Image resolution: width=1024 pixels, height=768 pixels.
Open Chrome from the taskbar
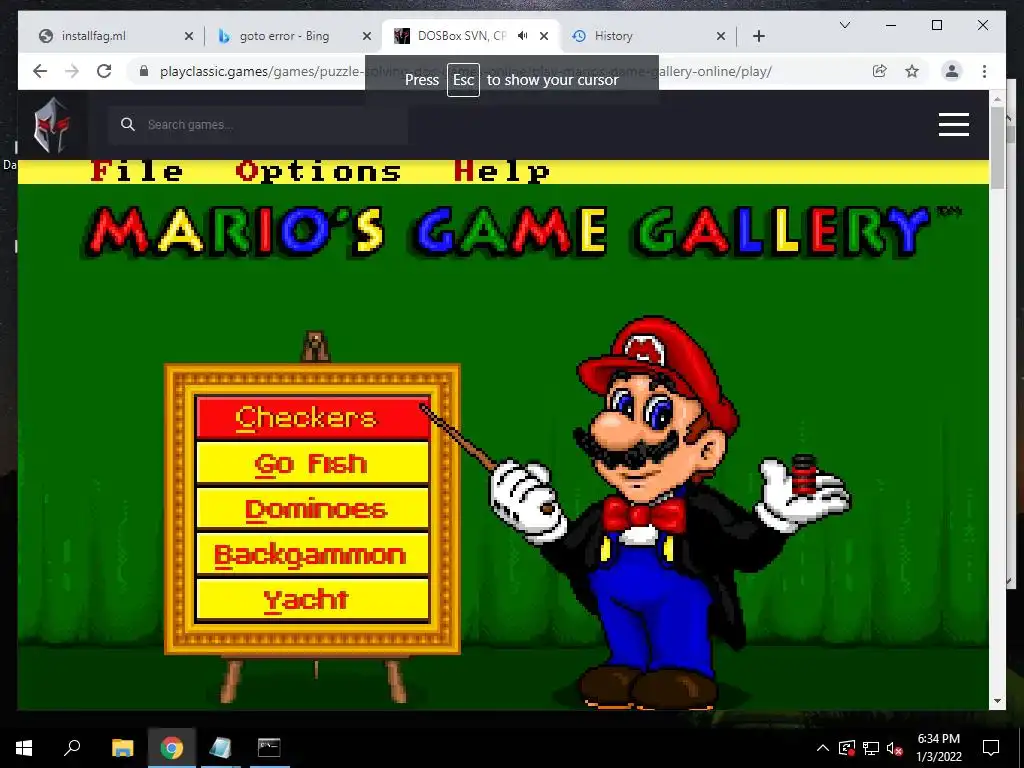pos(171,747)
